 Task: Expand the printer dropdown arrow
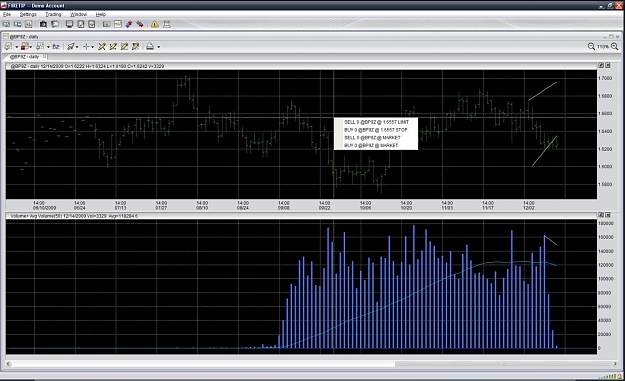click(x=159, y=47)
